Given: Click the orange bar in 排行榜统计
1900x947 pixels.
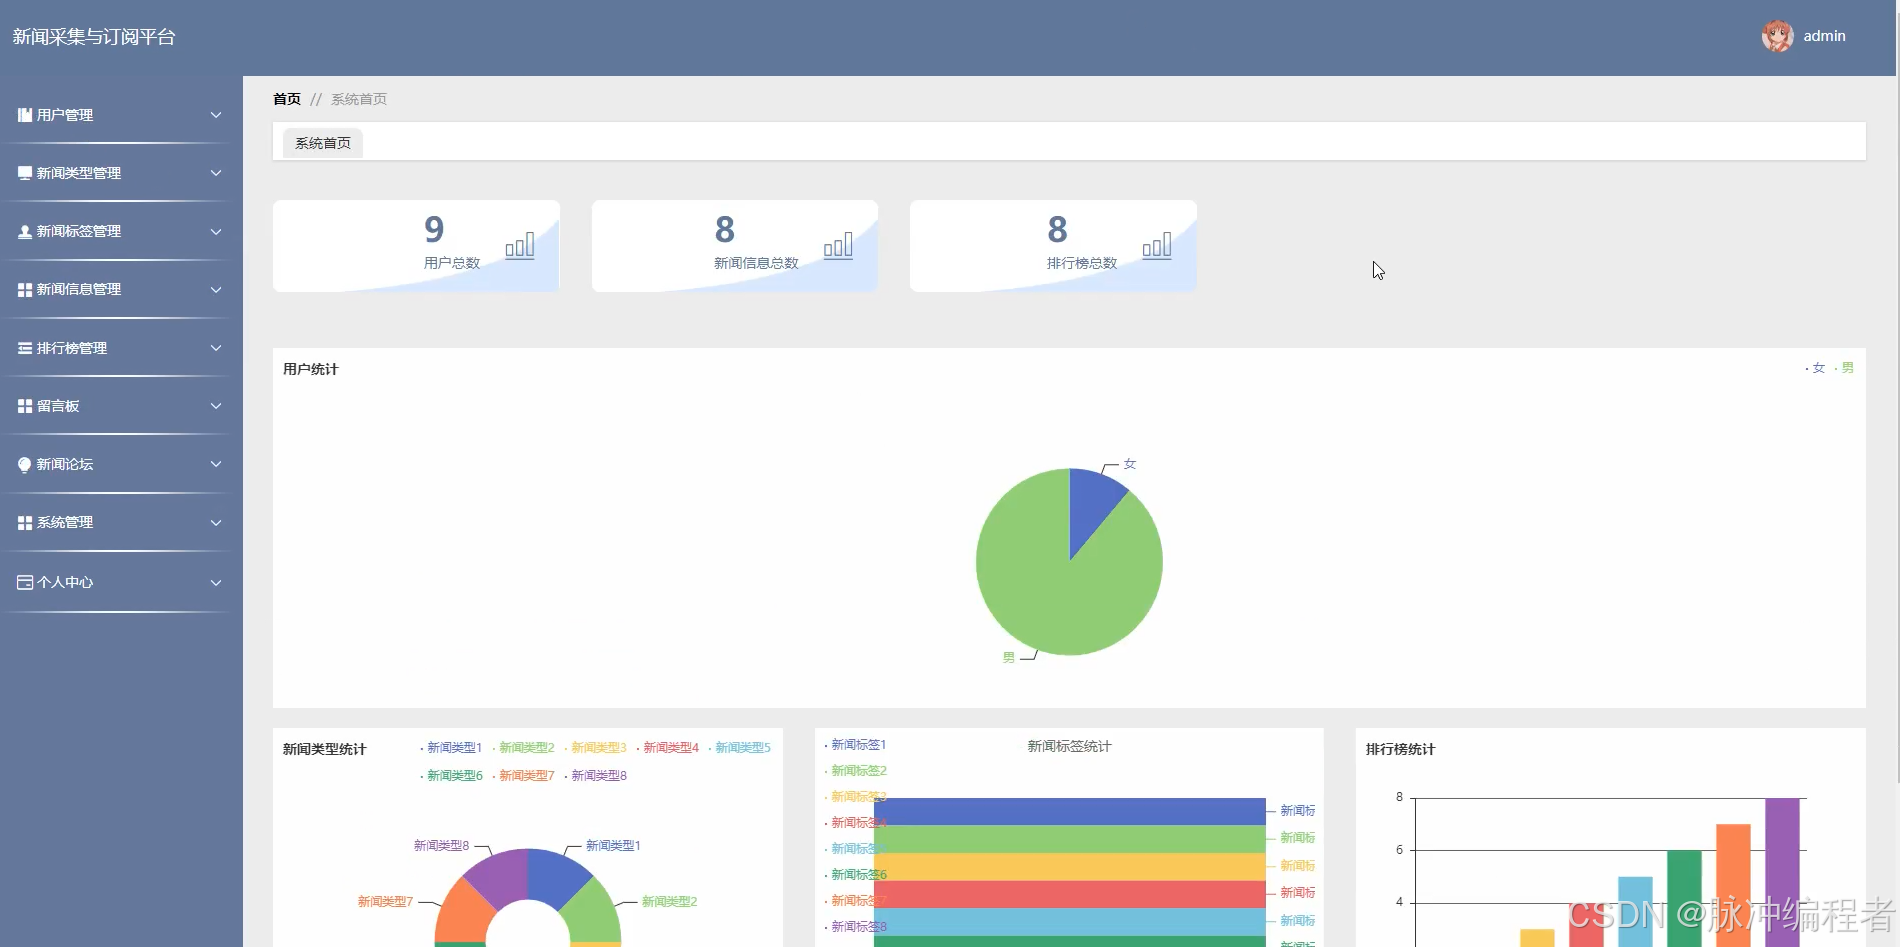Looking at the screenshot, I should (1733, 885).
